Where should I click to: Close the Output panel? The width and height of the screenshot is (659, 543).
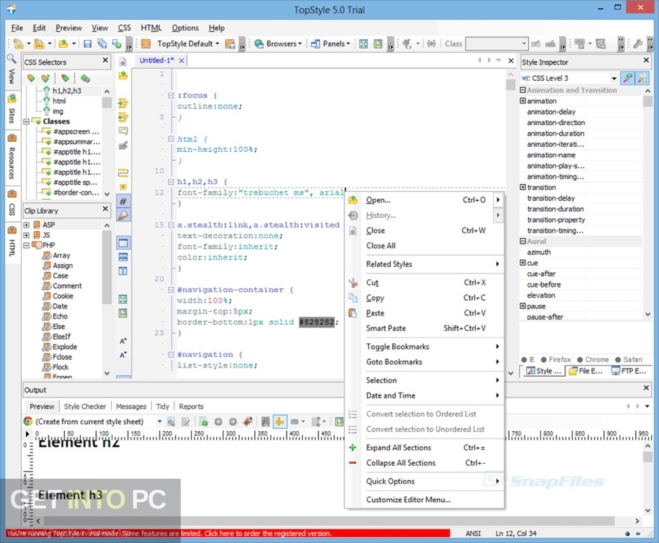coord(646,387)
